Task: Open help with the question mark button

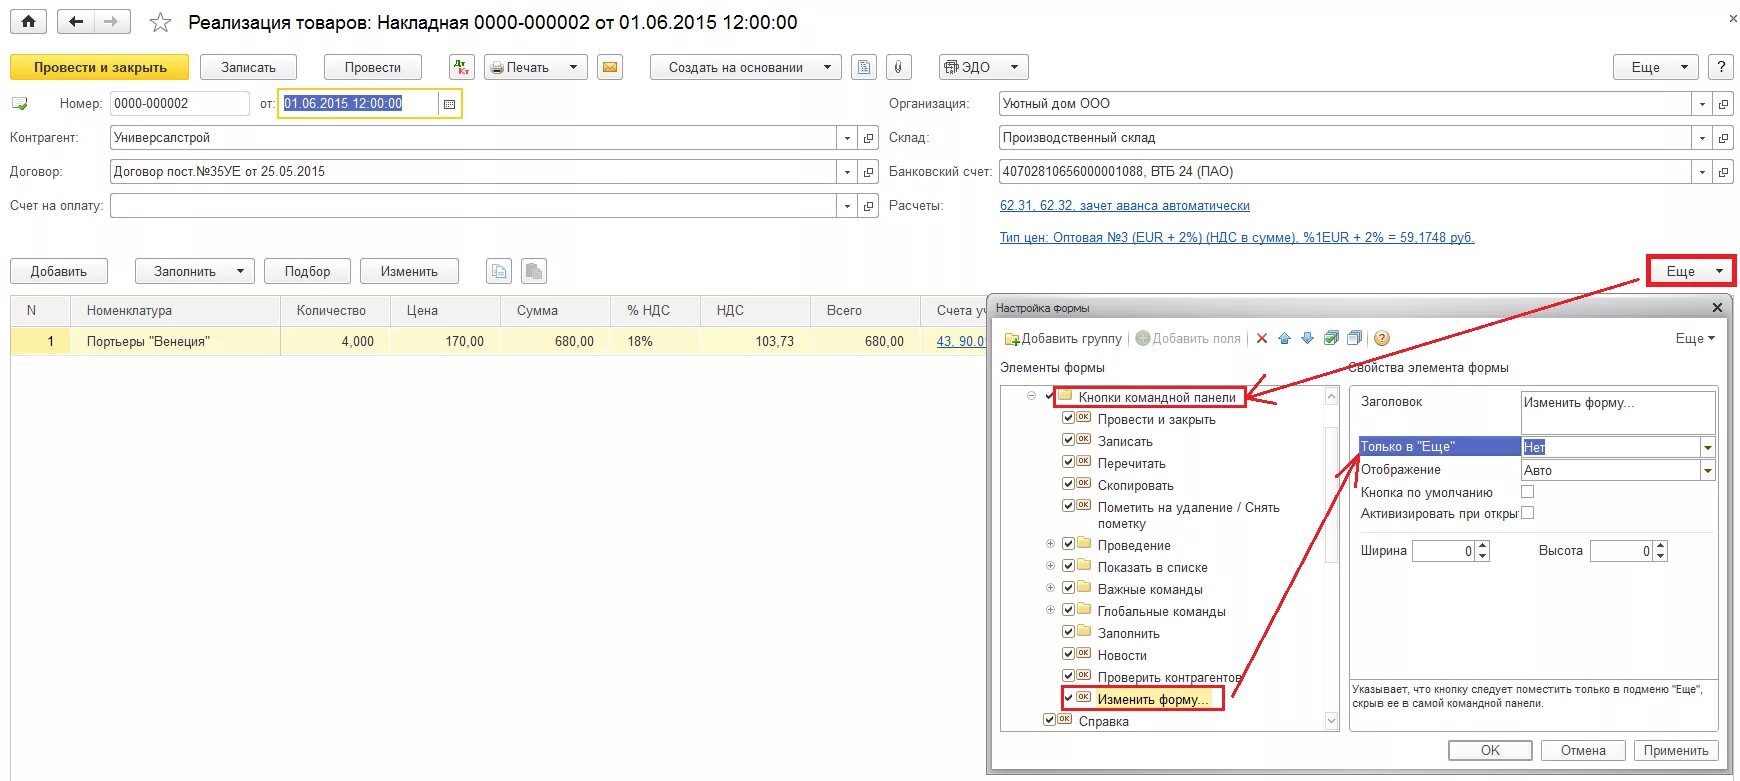Action: (1720, 67)
